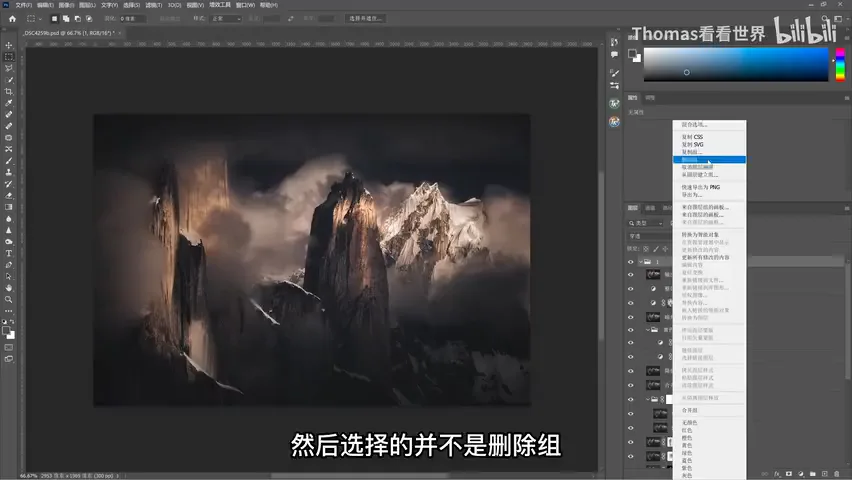Click the delete layer trash icon
Image resolution: width=852 pixels, height=480 pixels.
pyautogui.click(x=837, y=474)
